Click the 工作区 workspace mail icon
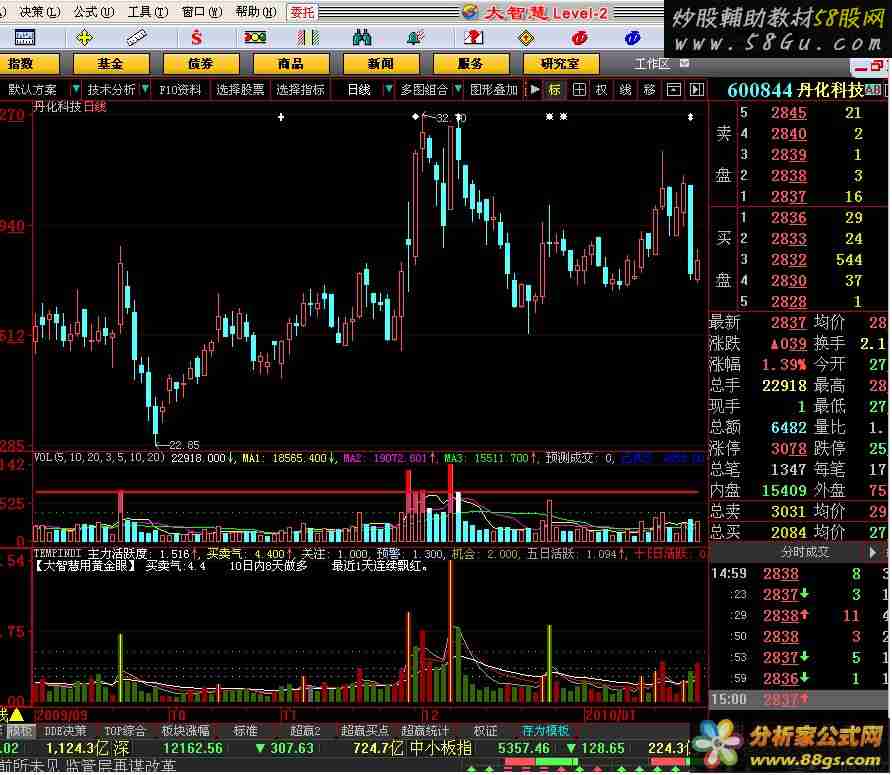 [685, 63]
